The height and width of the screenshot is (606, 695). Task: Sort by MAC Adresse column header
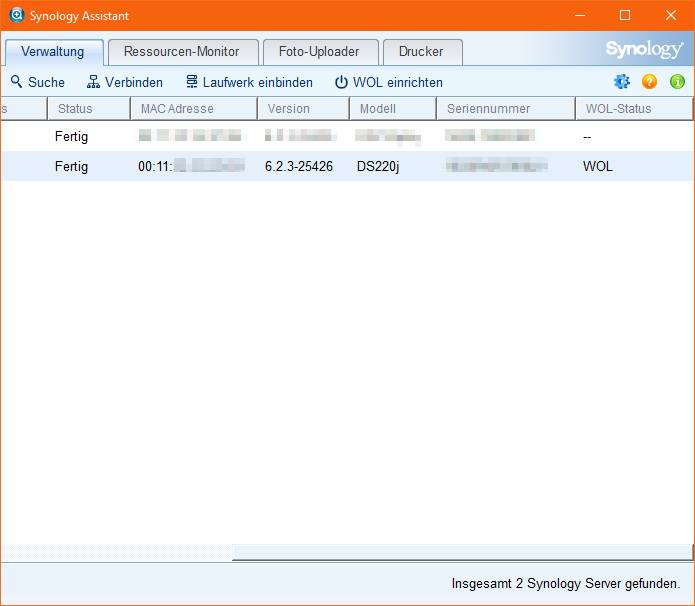tap(194, 109)
